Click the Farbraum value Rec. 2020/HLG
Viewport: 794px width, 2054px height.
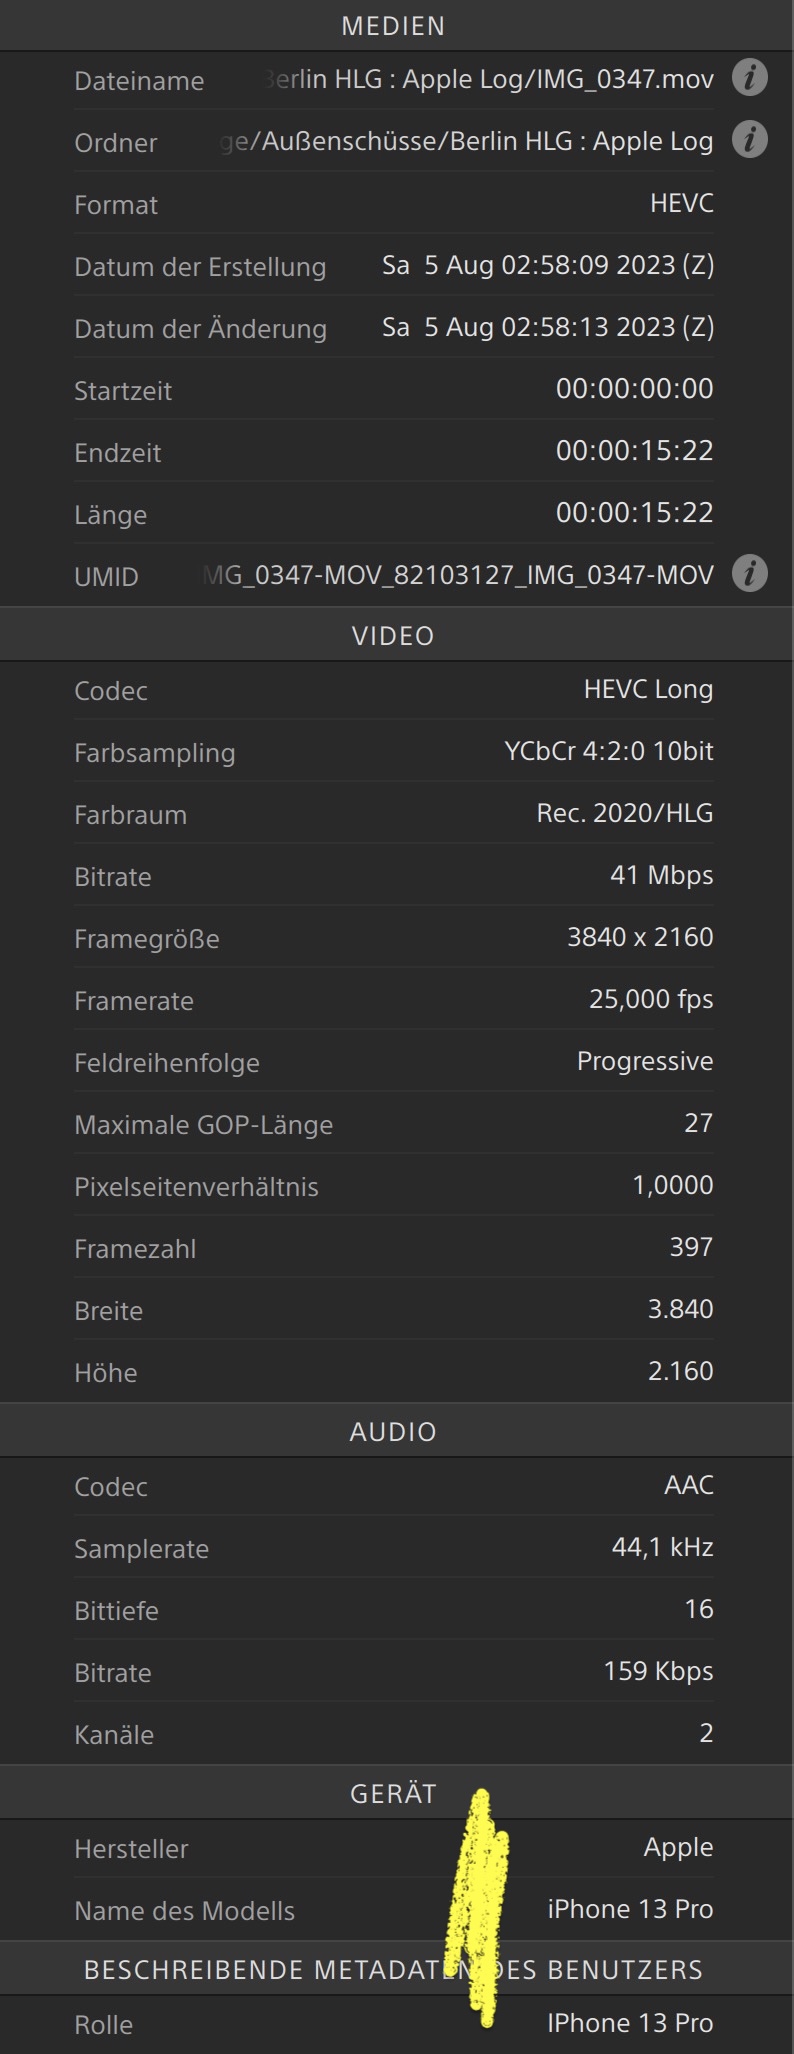point(625,813)
